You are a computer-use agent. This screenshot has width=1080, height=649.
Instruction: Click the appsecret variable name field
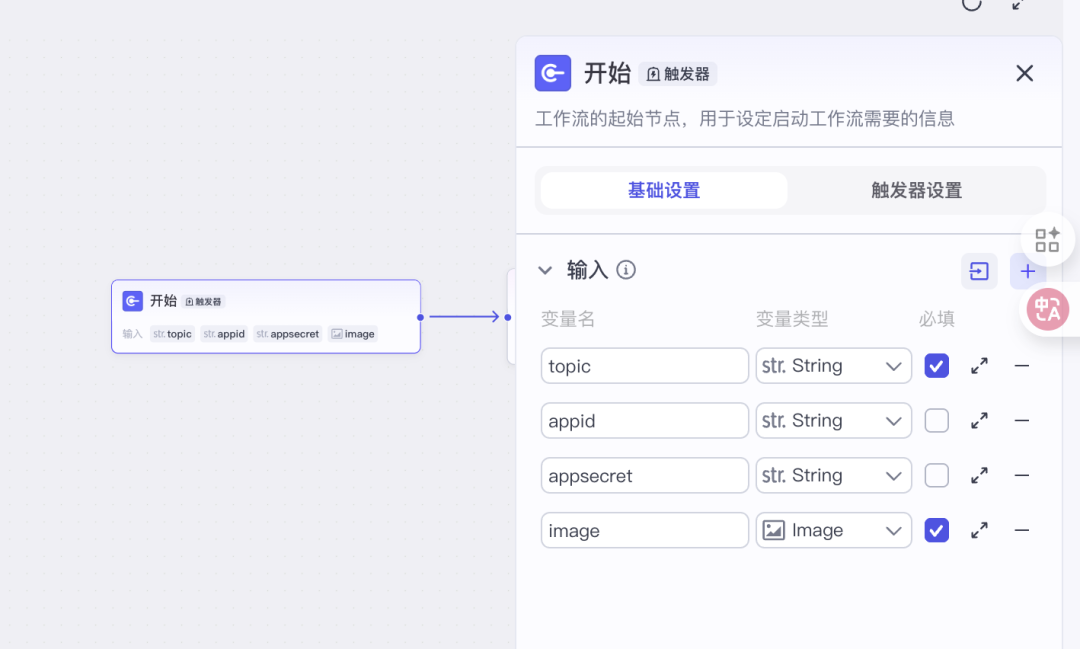[x=644, y=476]
